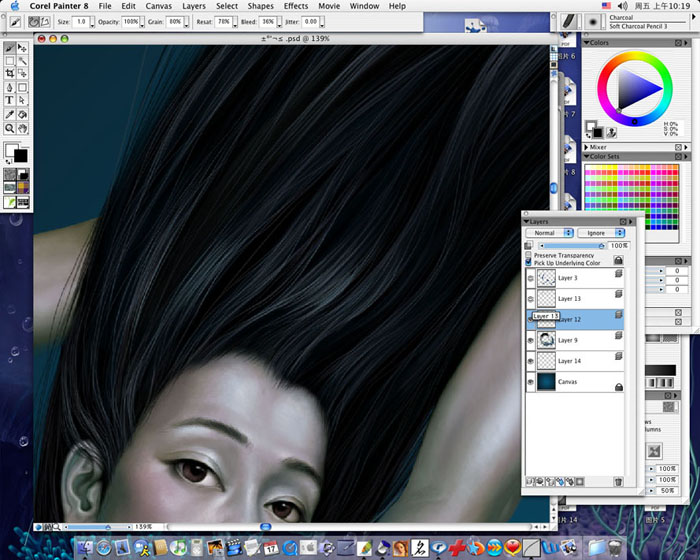Image resolution: width=700 pixels, height=560 pixels.
Task: Open the Ignore composite depth dropdown
Action: click(x=601, y=233)
